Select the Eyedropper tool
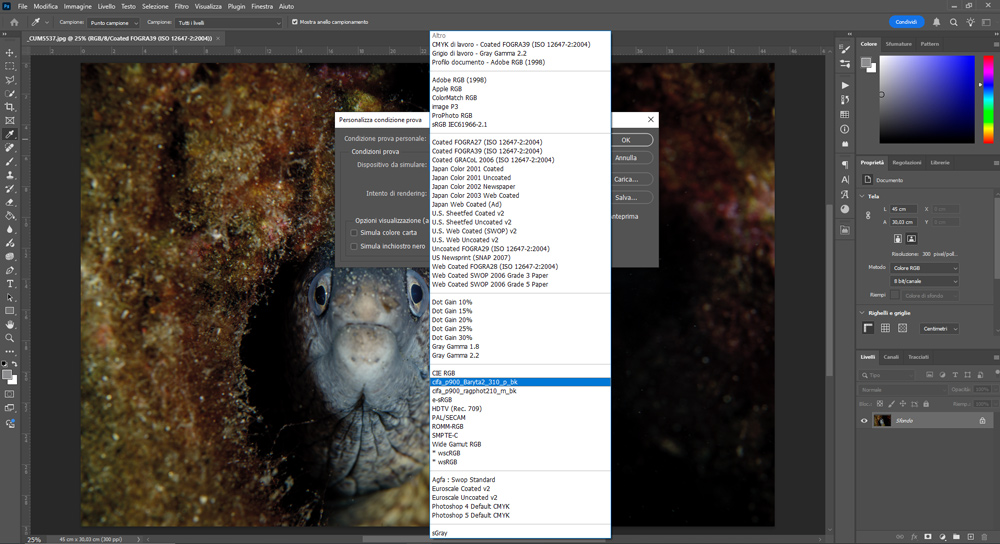 point(10,134)
